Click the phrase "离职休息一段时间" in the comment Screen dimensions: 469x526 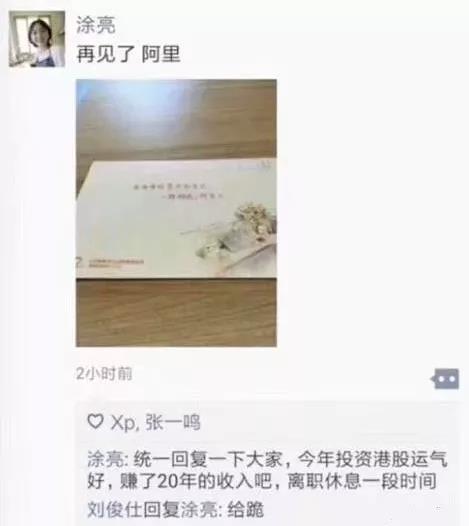pyautogui.click(x=362, y=481)
